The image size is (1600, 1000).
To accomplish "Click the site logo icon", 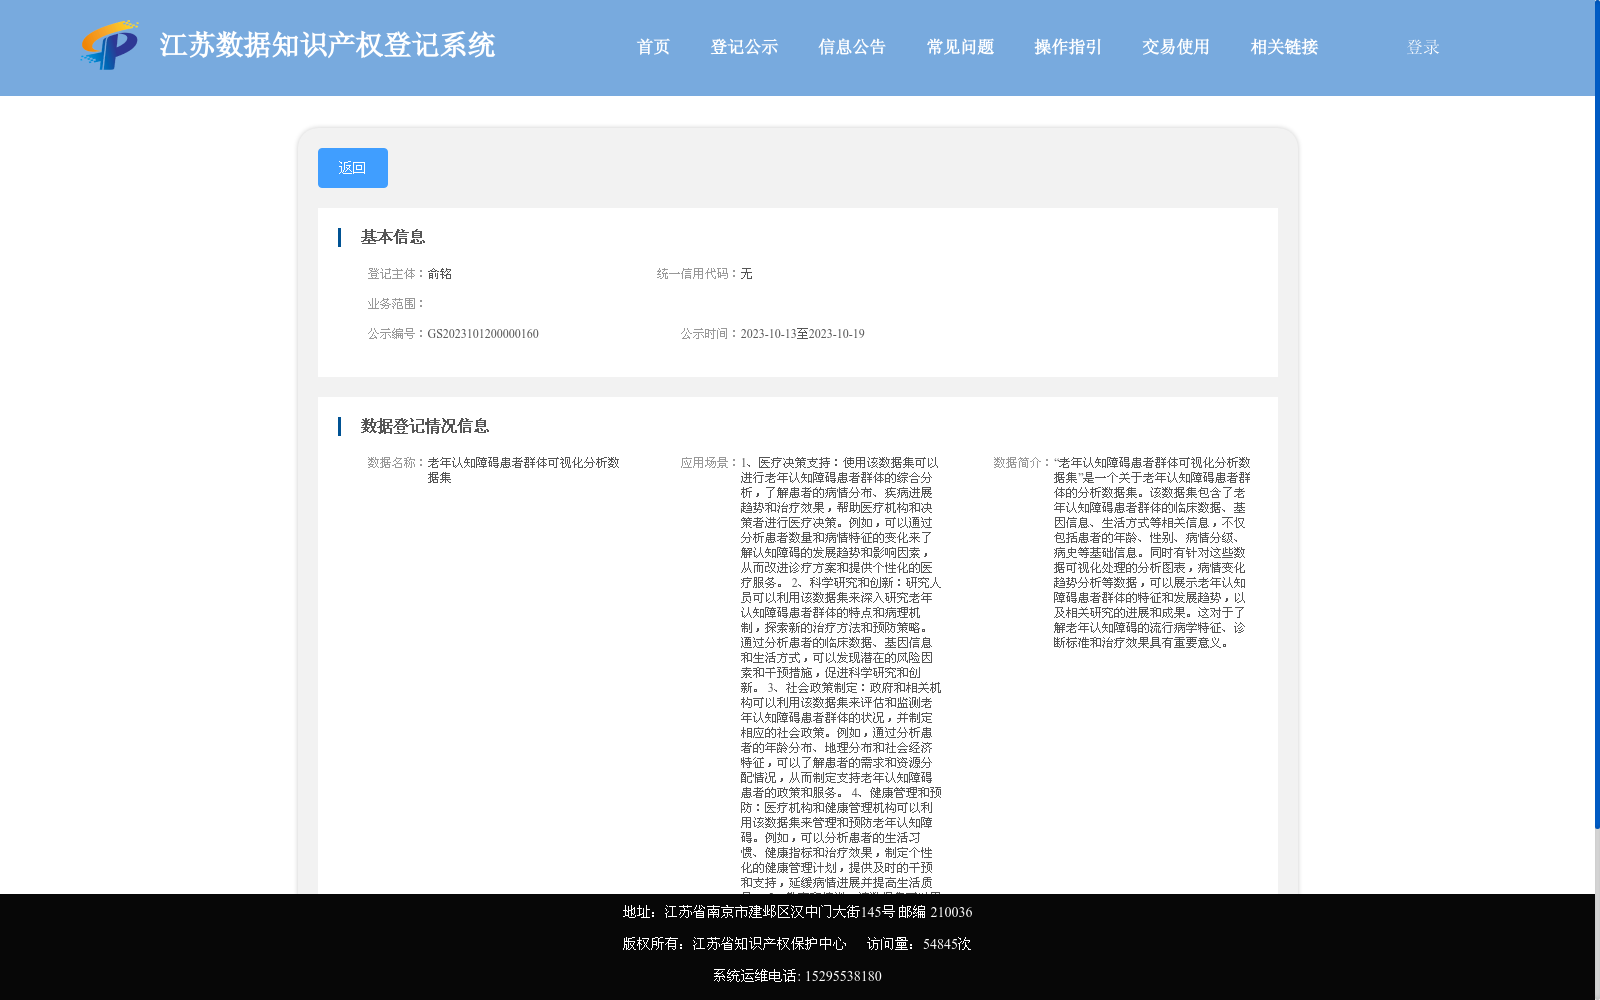I will [110, 45].
